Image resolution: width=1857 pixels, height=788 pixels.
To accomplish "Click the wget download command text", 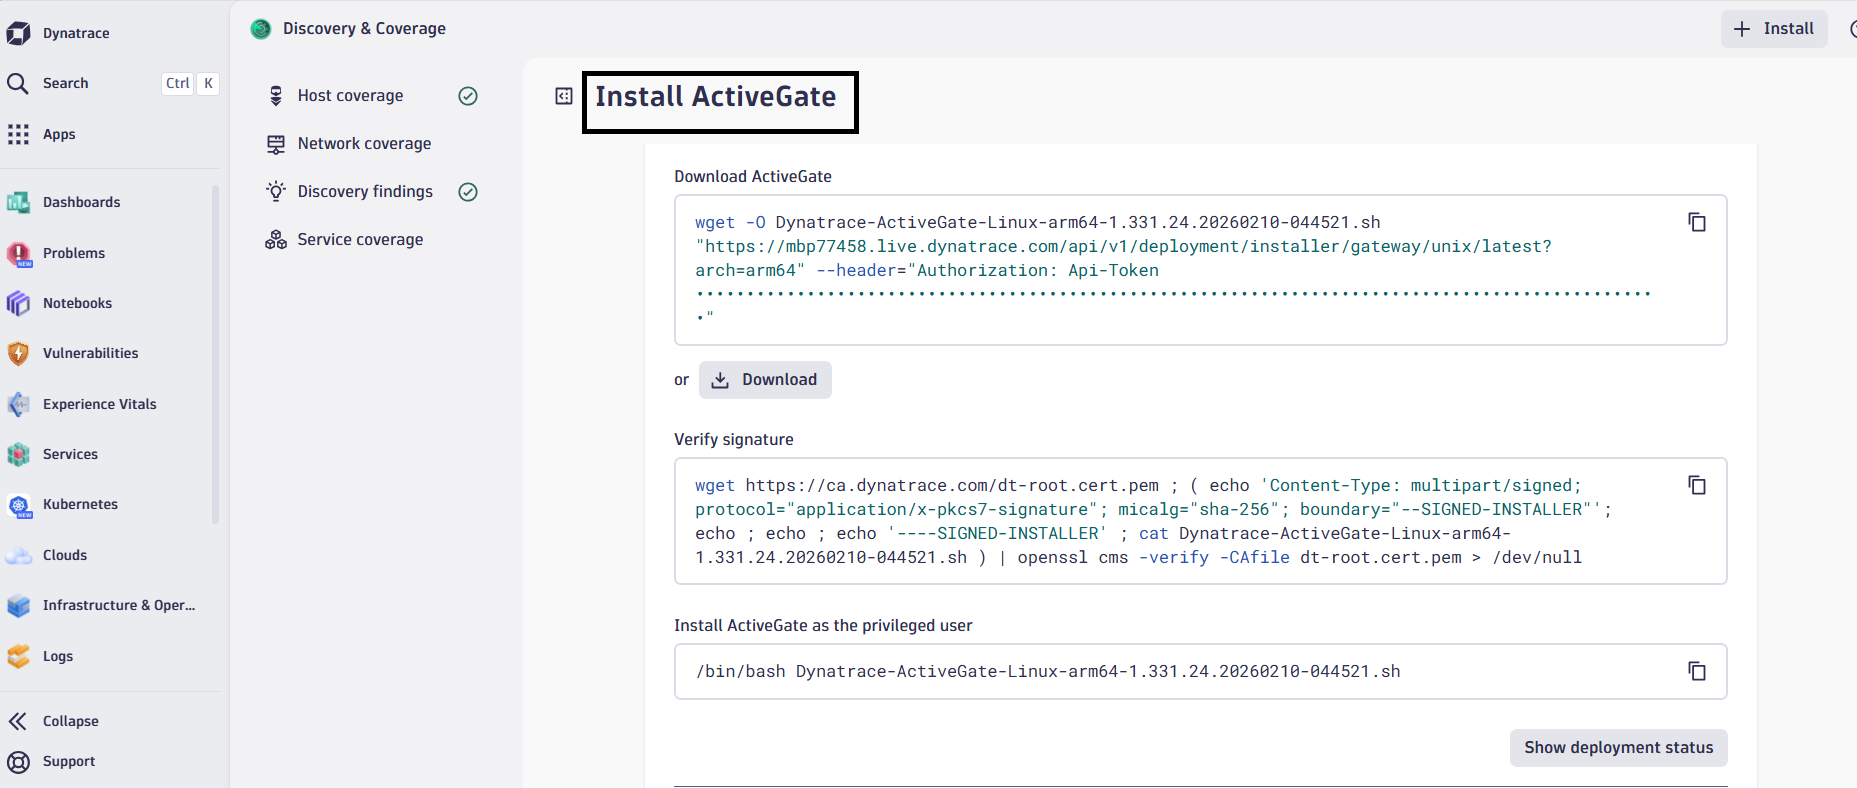I will (1173, 270).
